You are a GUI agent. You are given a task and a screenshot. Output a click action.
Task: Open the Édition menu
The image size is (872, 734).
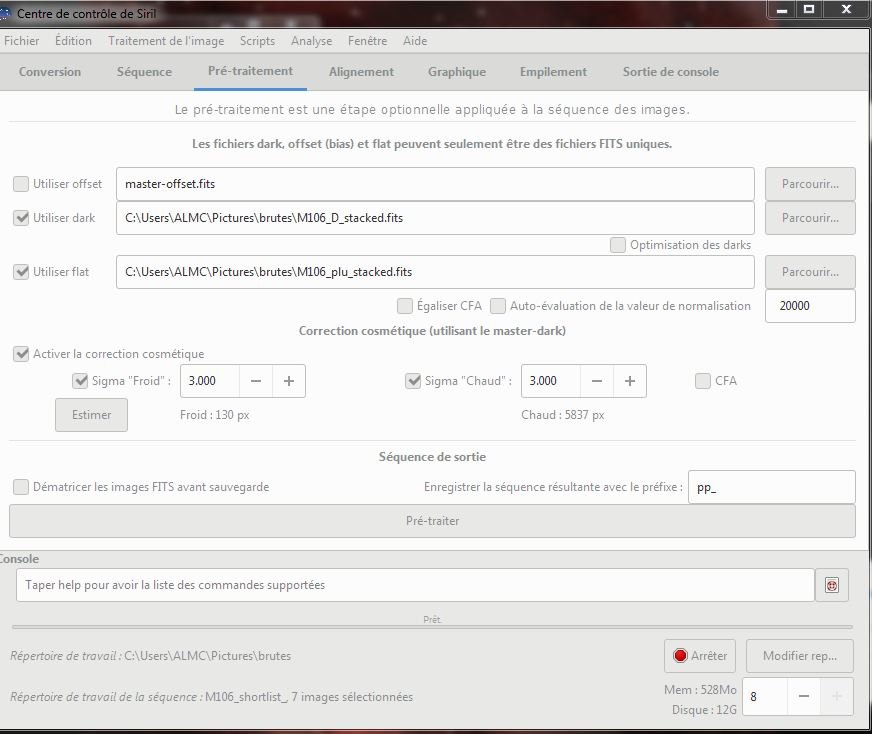73,41
